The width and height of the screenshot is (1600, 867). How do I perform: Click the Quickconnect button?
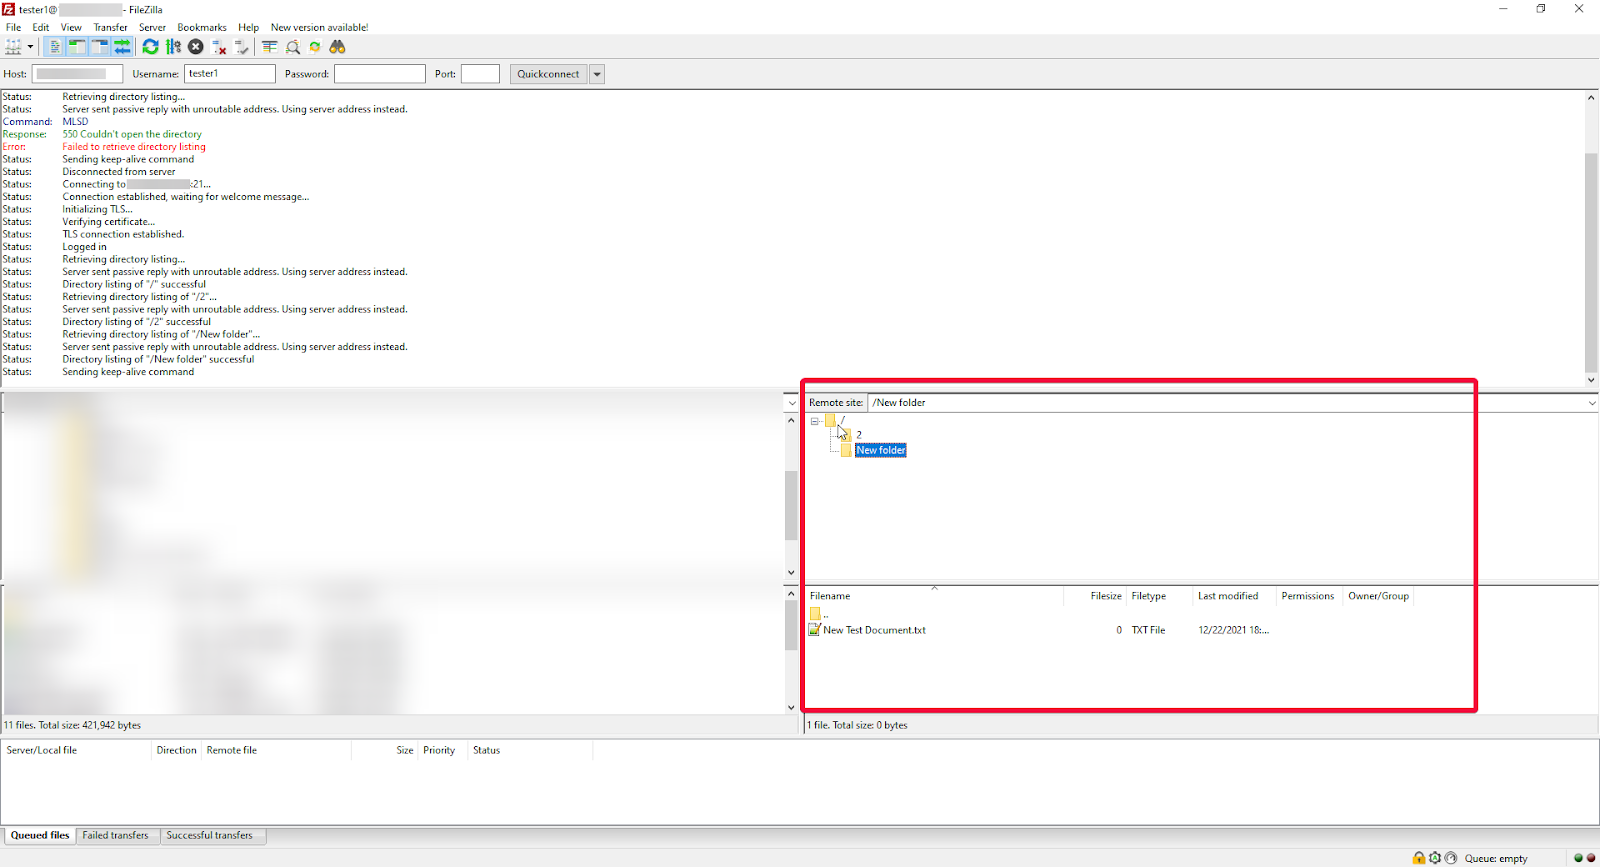pos(548,74)
